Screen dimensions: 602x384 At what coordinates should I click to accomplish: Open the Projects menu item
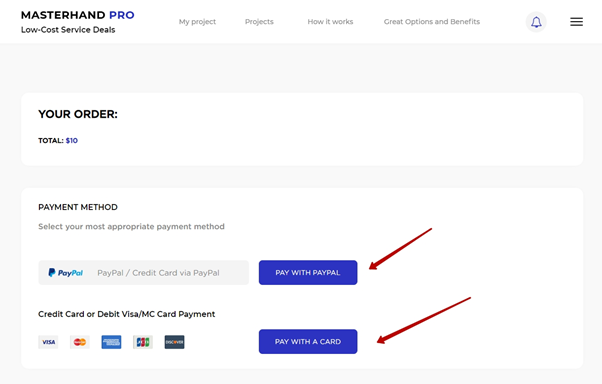[259, 22]
